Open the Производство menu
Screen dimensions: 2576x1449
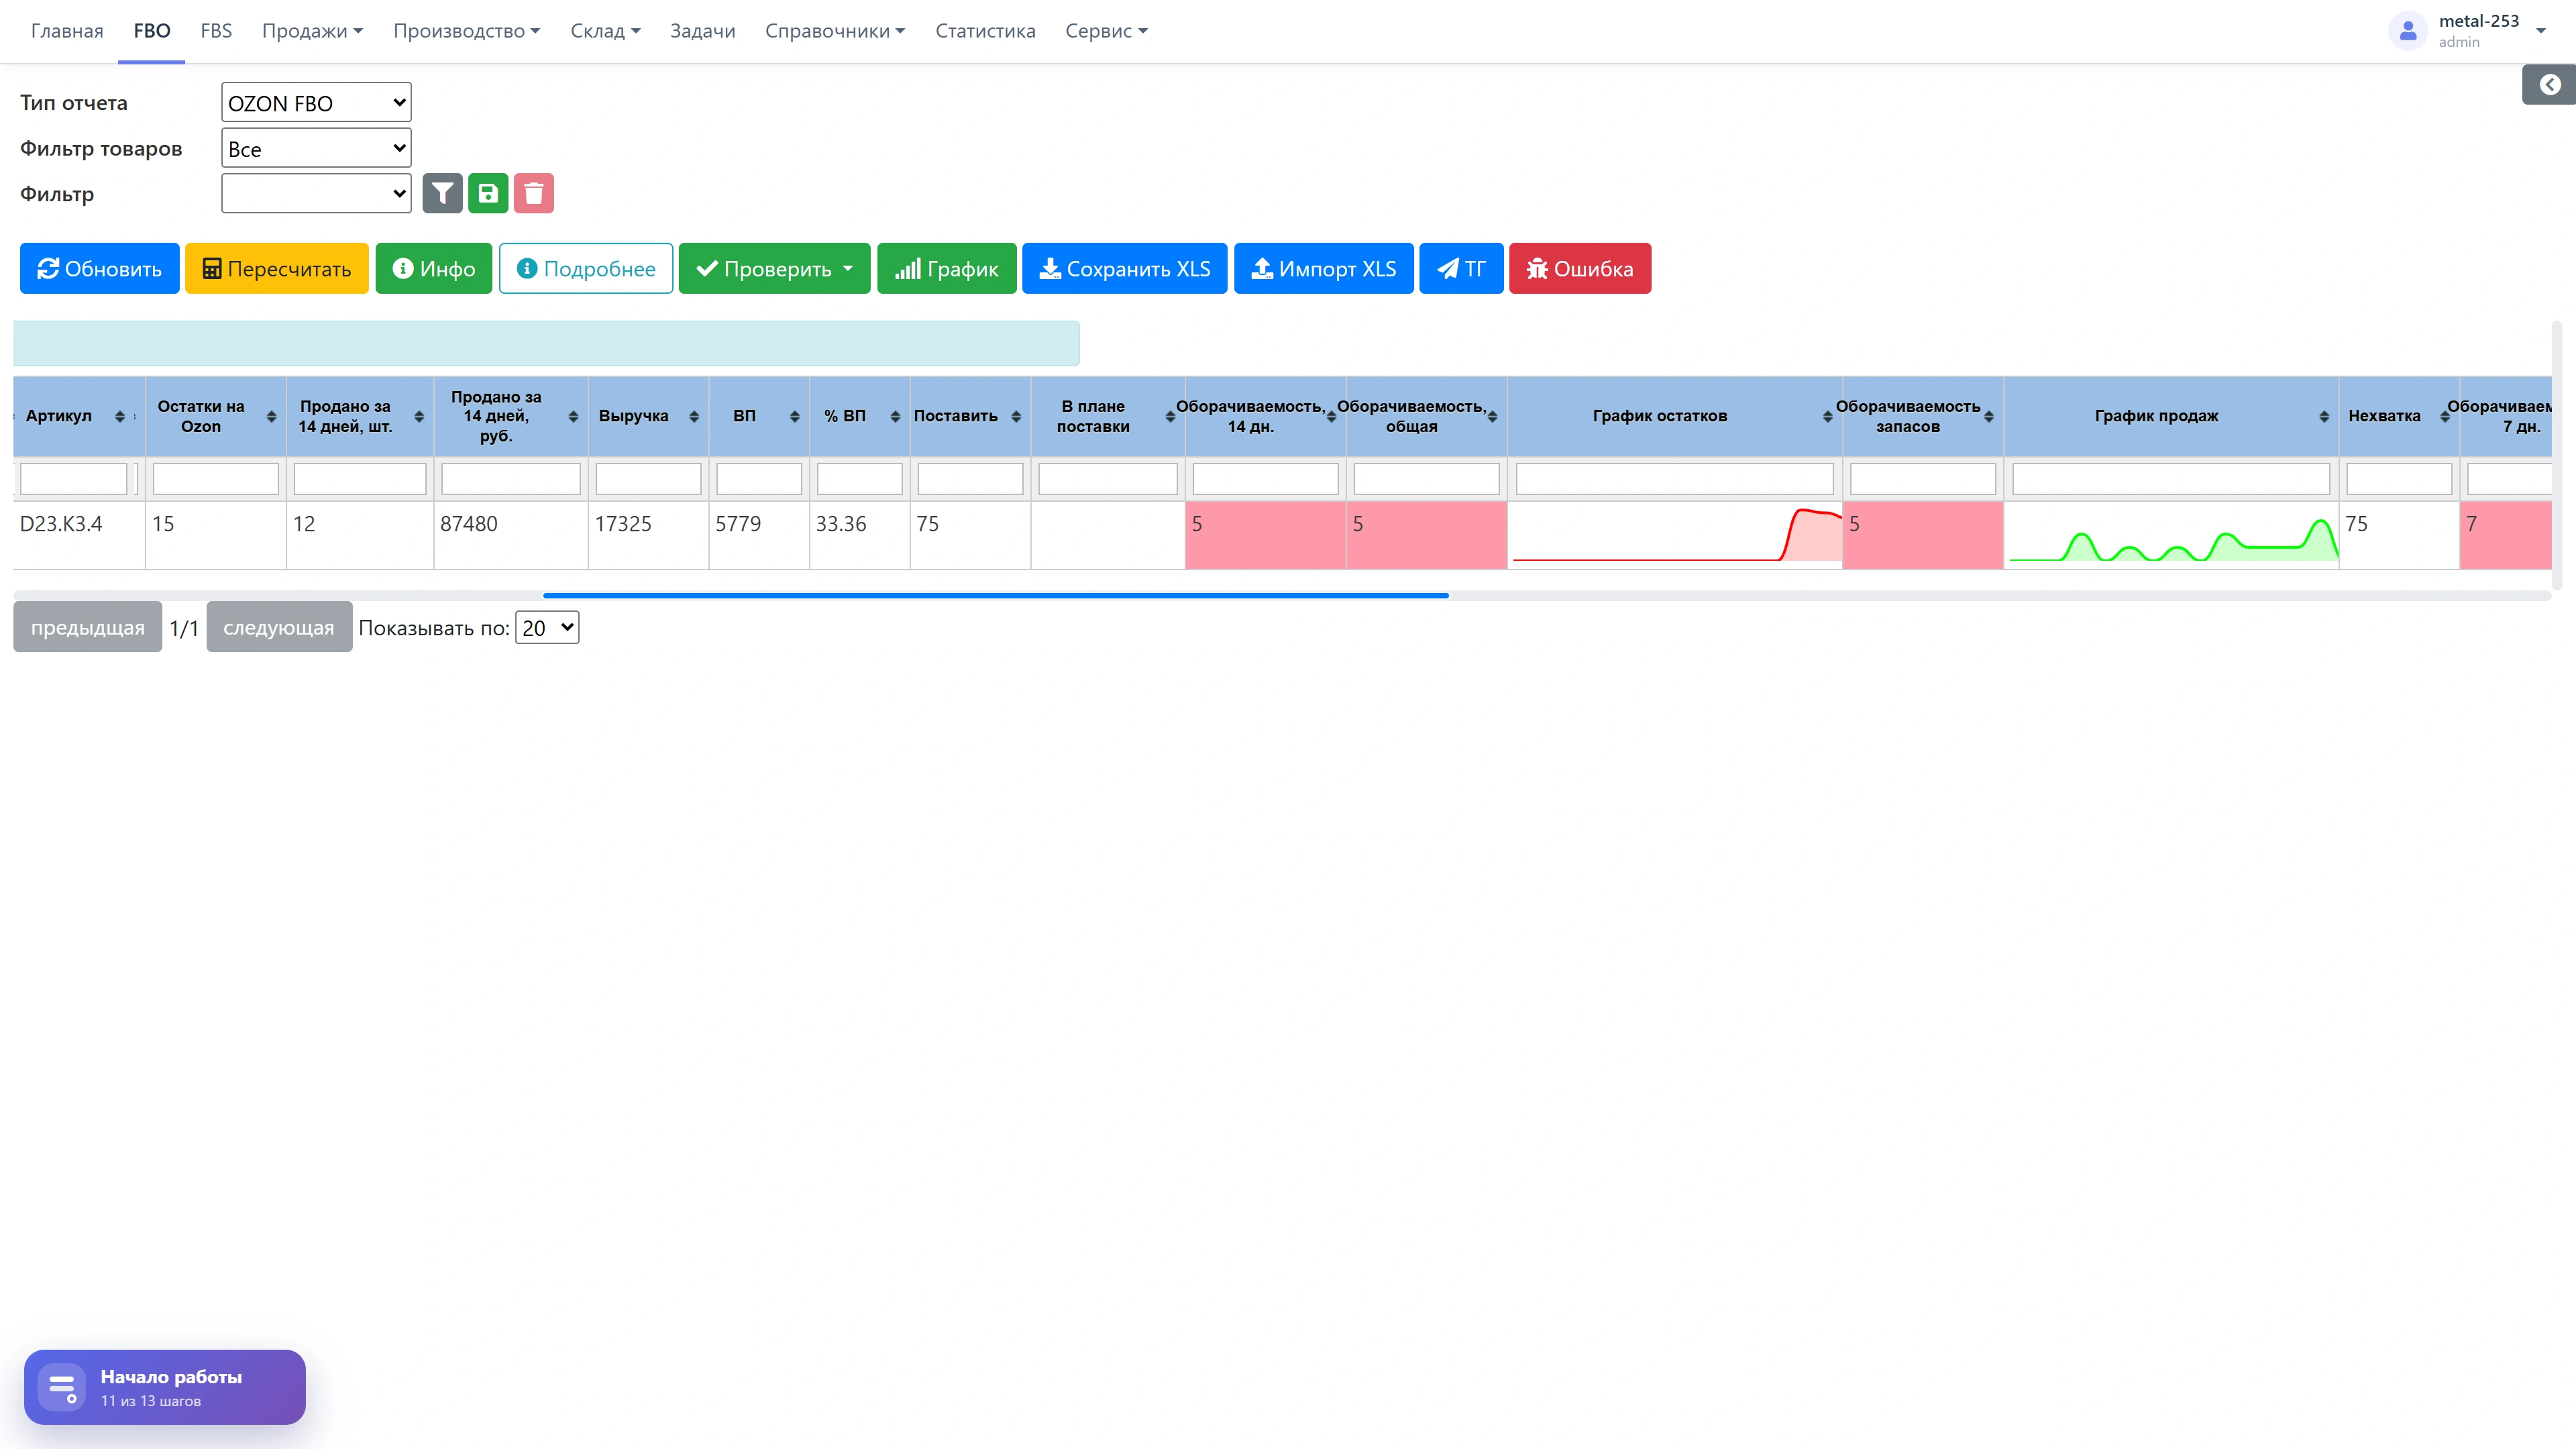pos(466,31)
